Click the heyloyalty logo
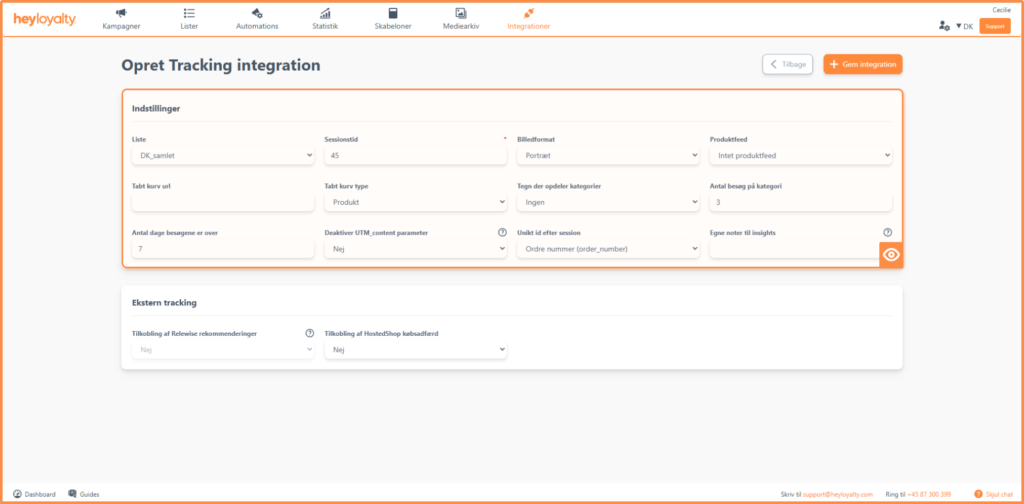1024x504 pixels. pyautogui.click(x=44, y=19)
